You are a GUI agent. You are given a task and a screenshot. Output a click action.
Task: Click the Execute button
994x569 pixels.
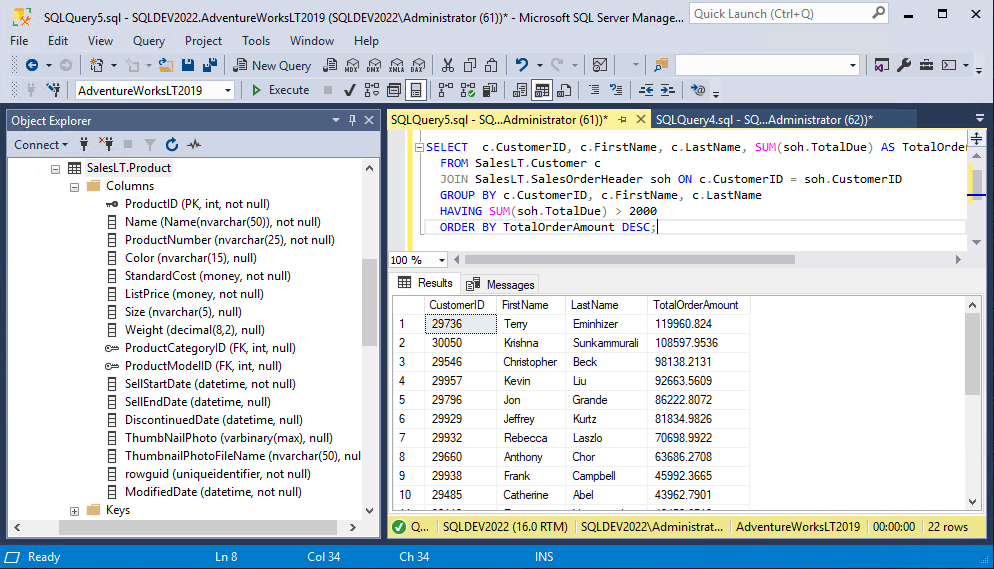281,91
